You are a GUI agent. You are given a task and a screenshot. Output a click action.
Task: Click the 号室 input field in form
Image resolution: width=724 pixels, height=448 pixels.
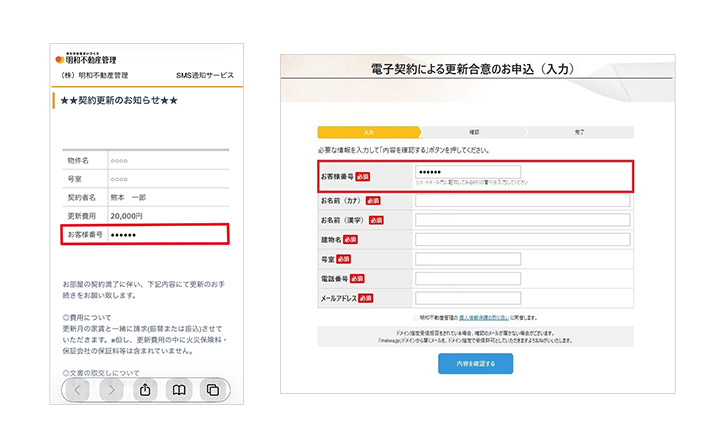point(467,259)
